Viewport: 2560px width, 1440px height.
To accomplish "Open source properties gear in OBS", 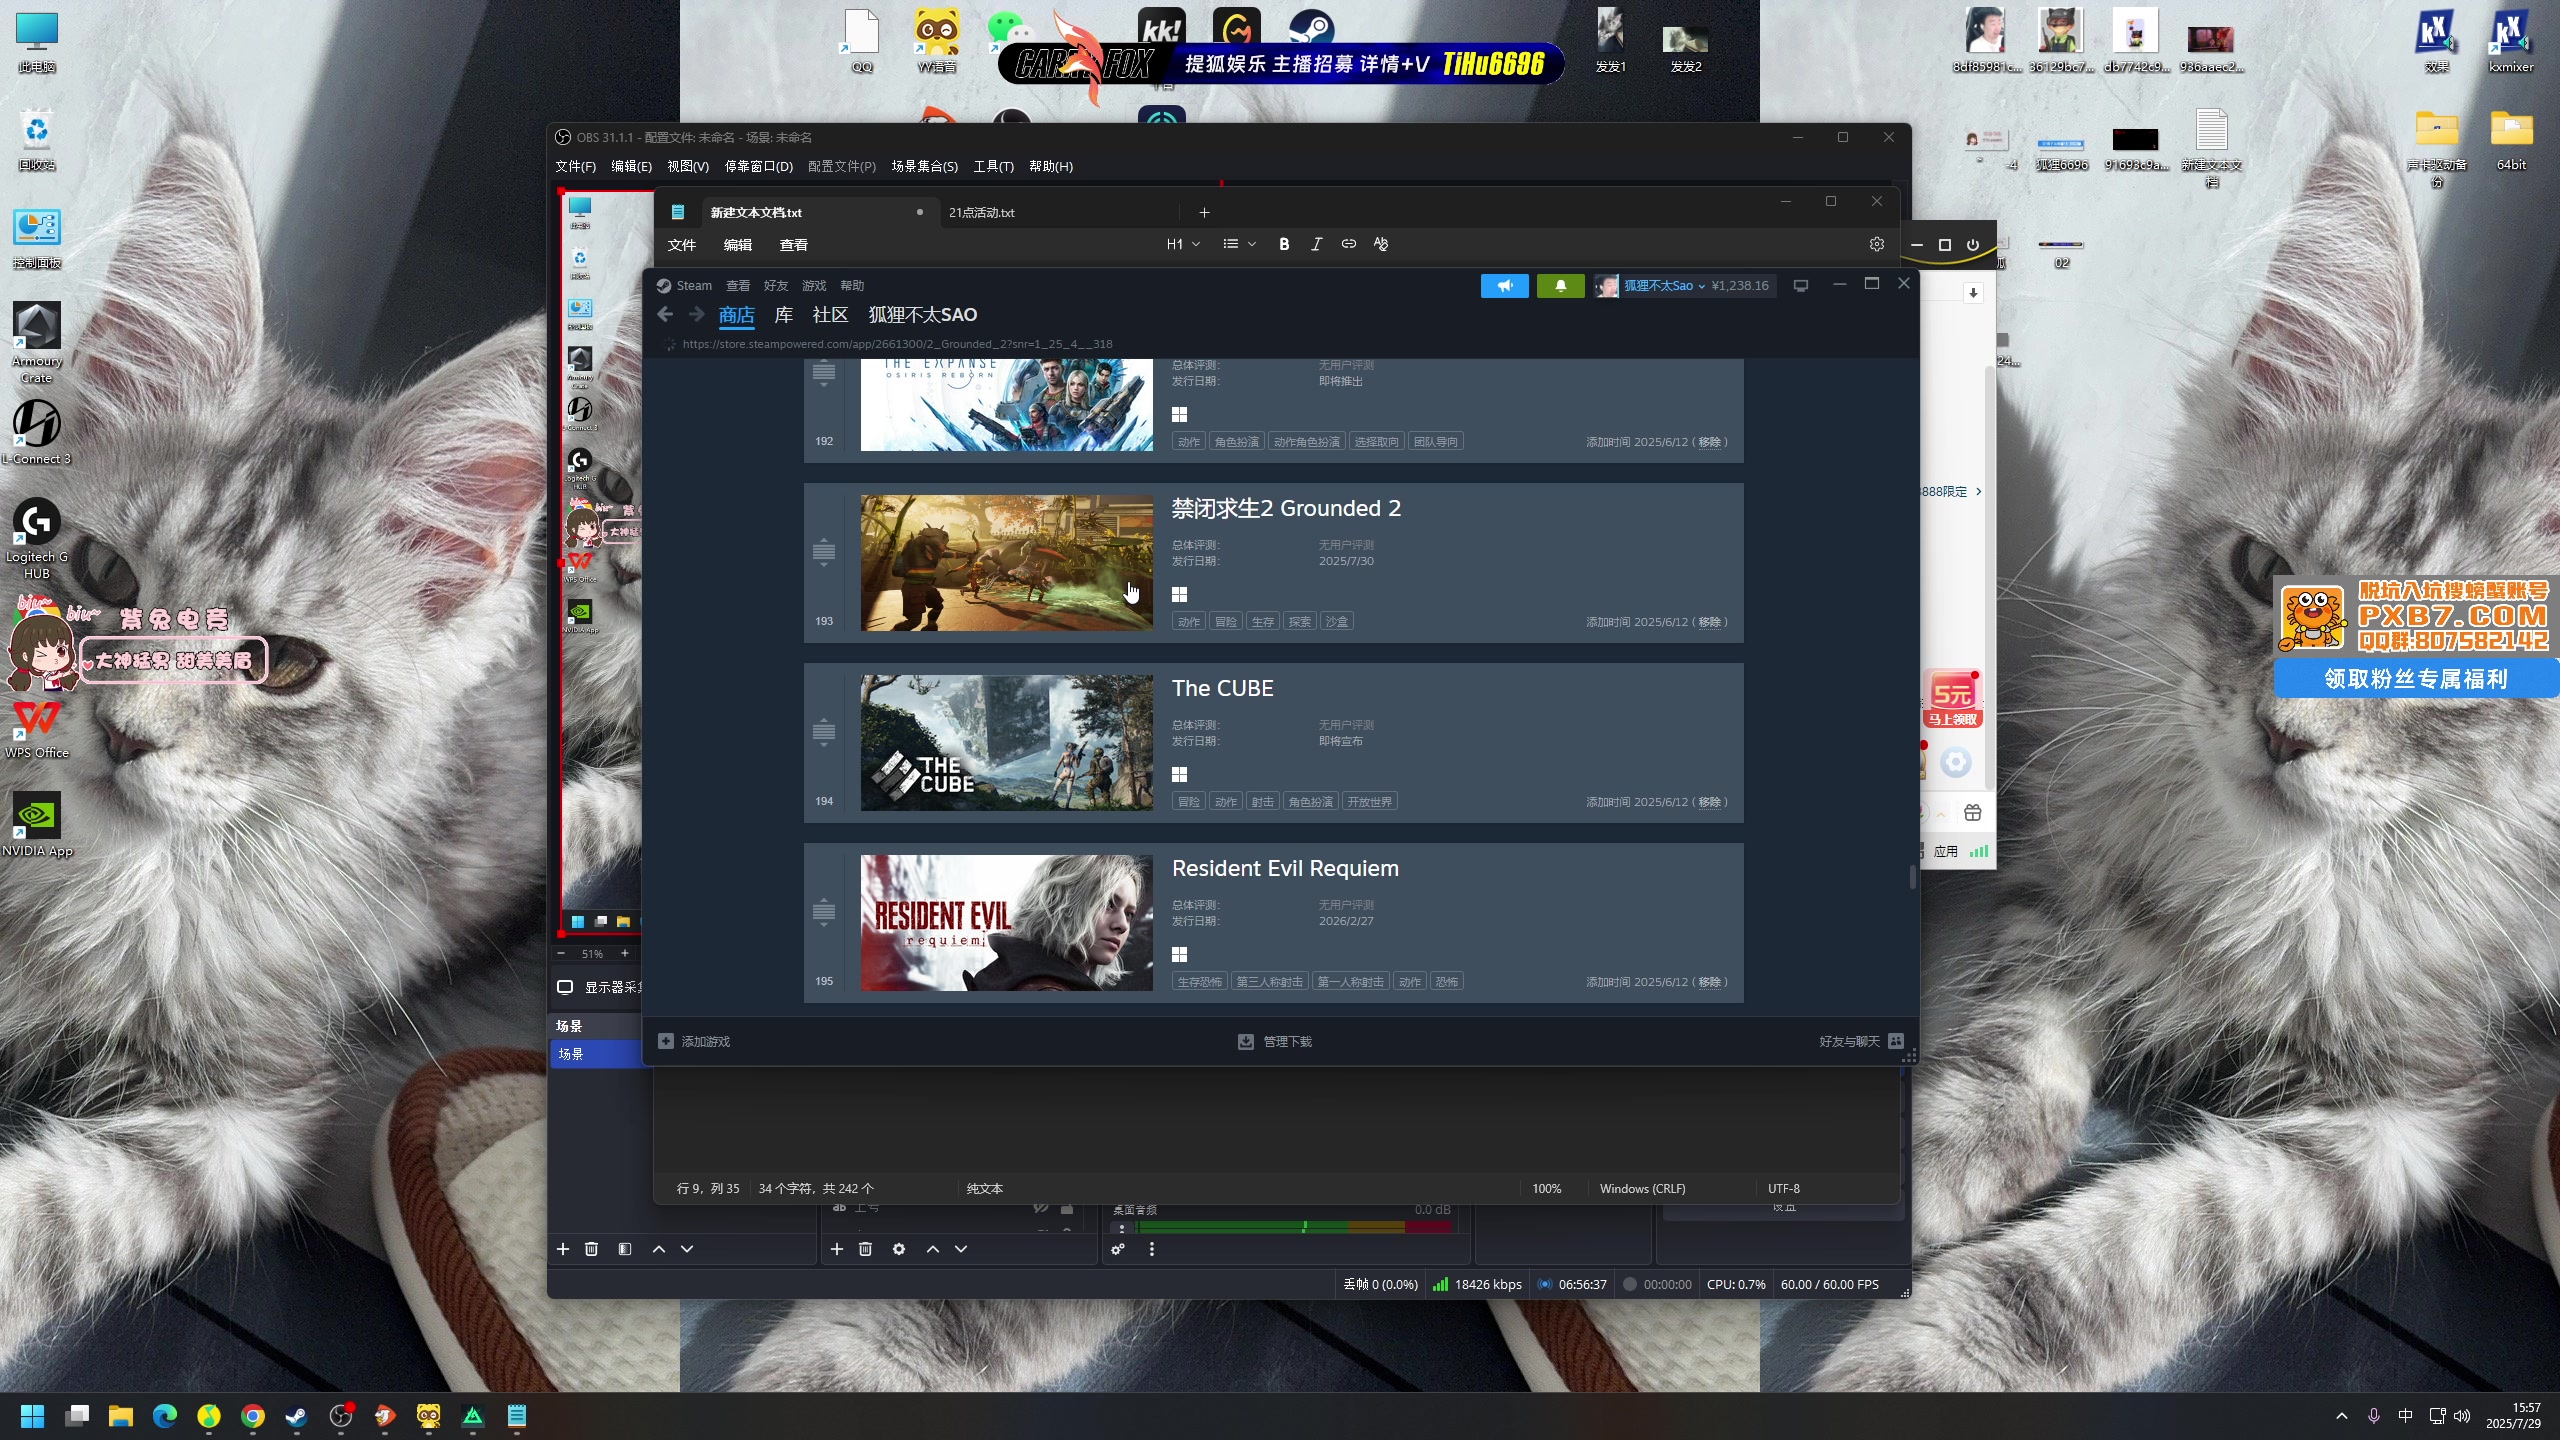I will click(x=899, y=1249).
